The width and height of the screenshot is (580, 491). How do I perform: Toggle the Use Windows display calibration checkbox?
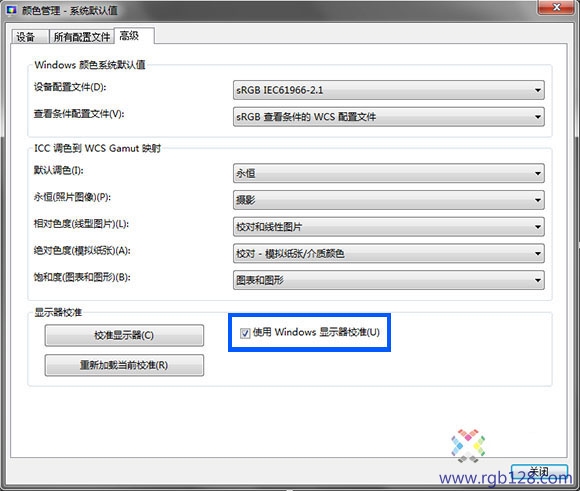[245, 333]
